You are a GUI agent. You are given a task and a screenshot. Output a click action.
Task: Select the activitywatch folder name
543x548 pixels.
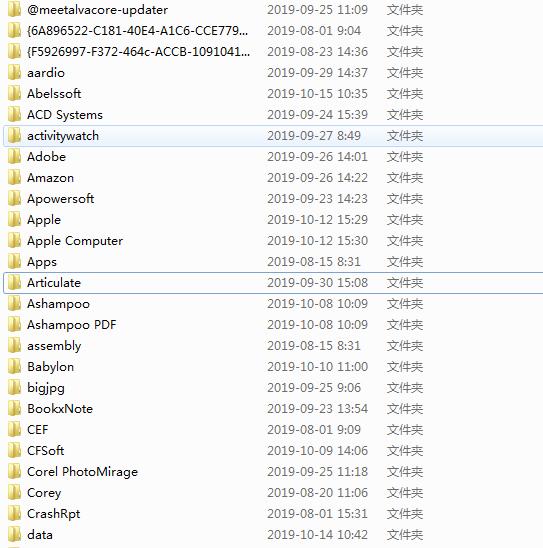(x=63, y=136)
